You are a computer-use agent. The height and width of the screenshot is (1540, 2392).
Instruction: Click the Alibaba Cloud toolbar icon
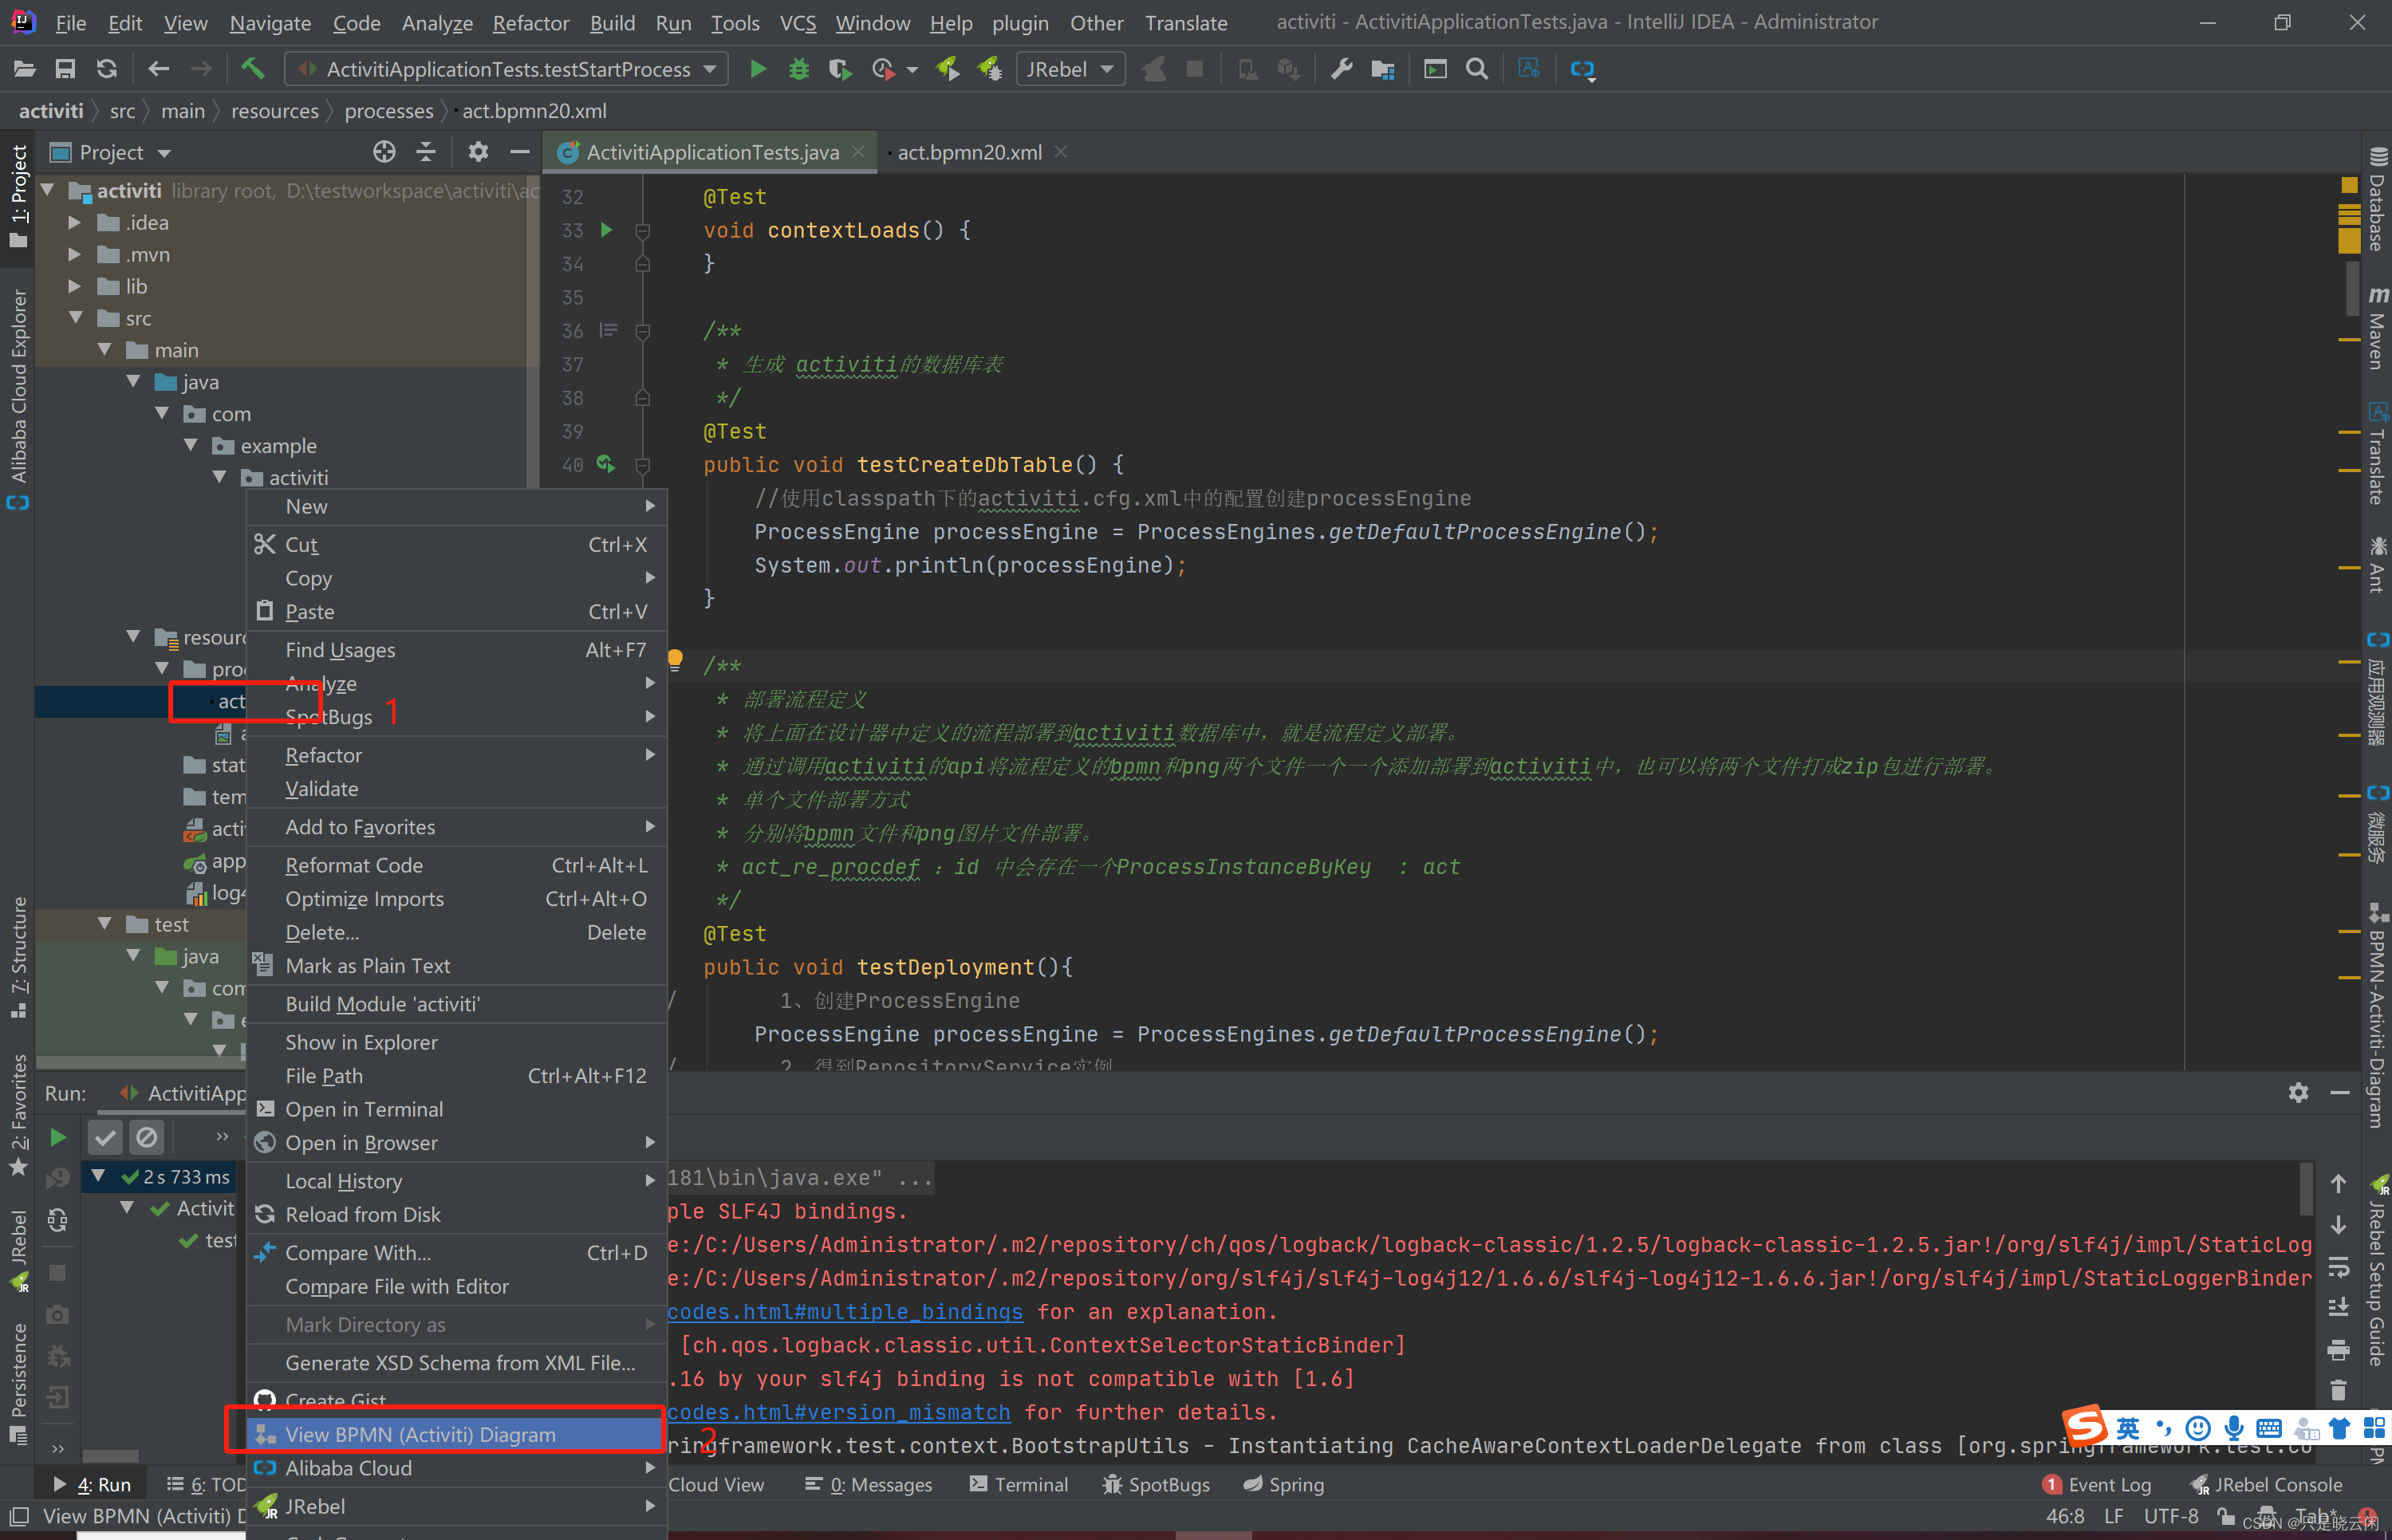[1582, 69]
